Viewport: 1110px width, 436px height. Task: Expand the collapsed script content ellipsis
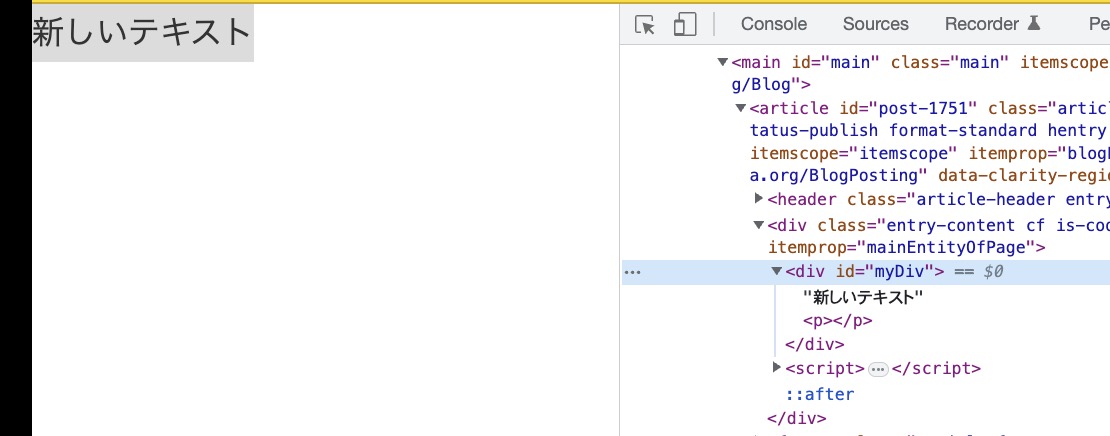coord(878,369)
